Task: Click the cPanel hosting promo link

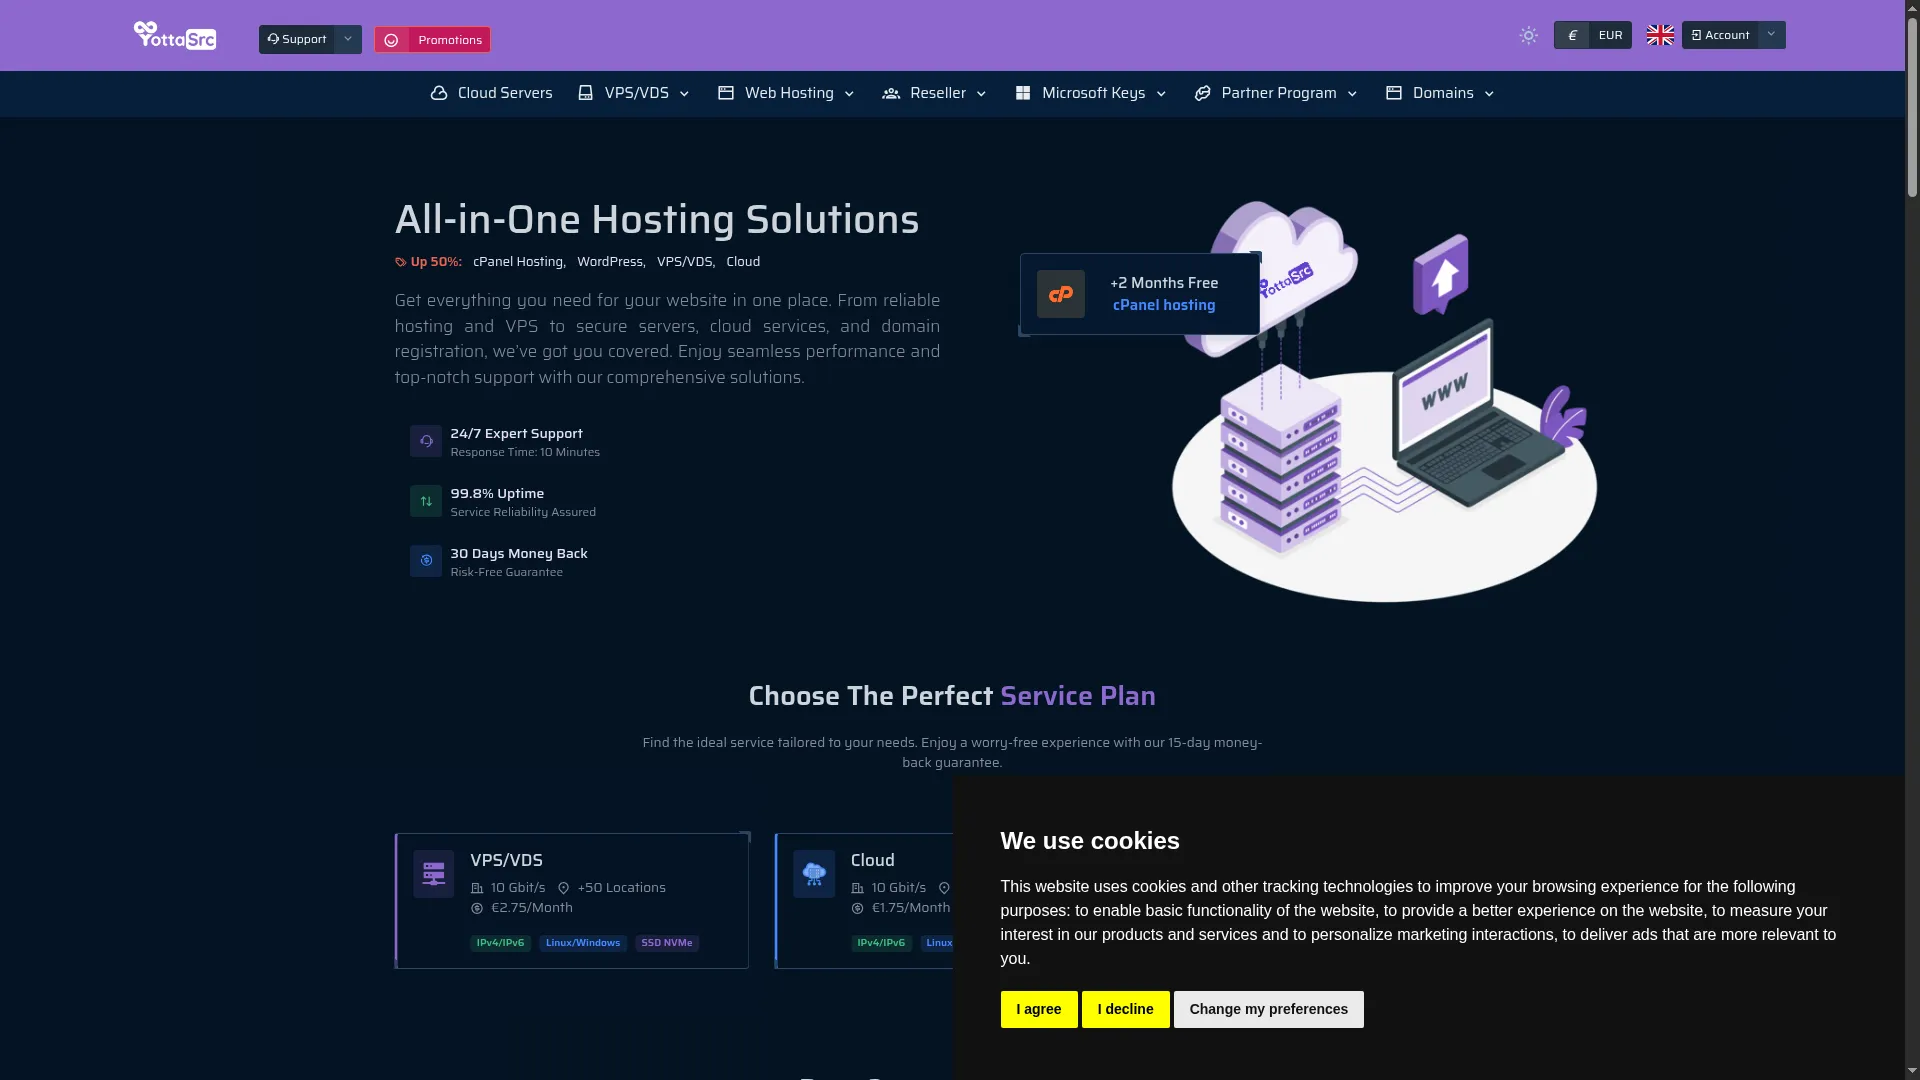Action: coord(1164,305)
